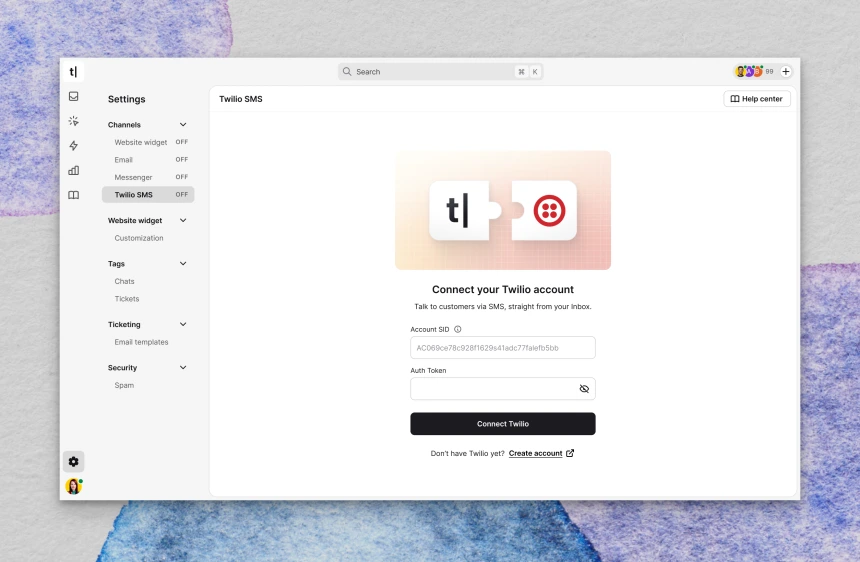Select Twilio SMS channel item
860x562 pixels.
[x=148, y=195]
